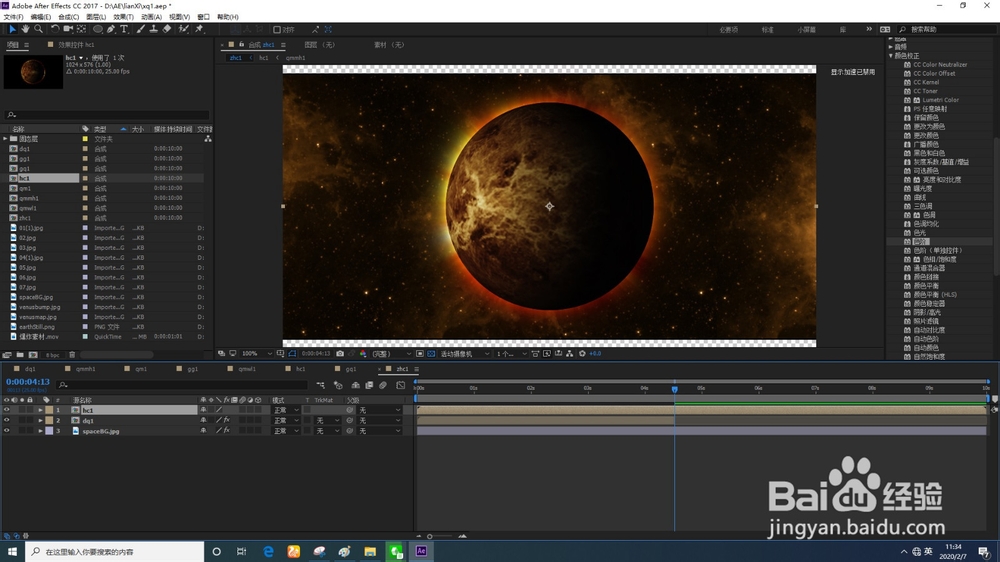Delete selected project item with trash icon
The height and width of the screenshot is (562, 1000).
(72, 355)
